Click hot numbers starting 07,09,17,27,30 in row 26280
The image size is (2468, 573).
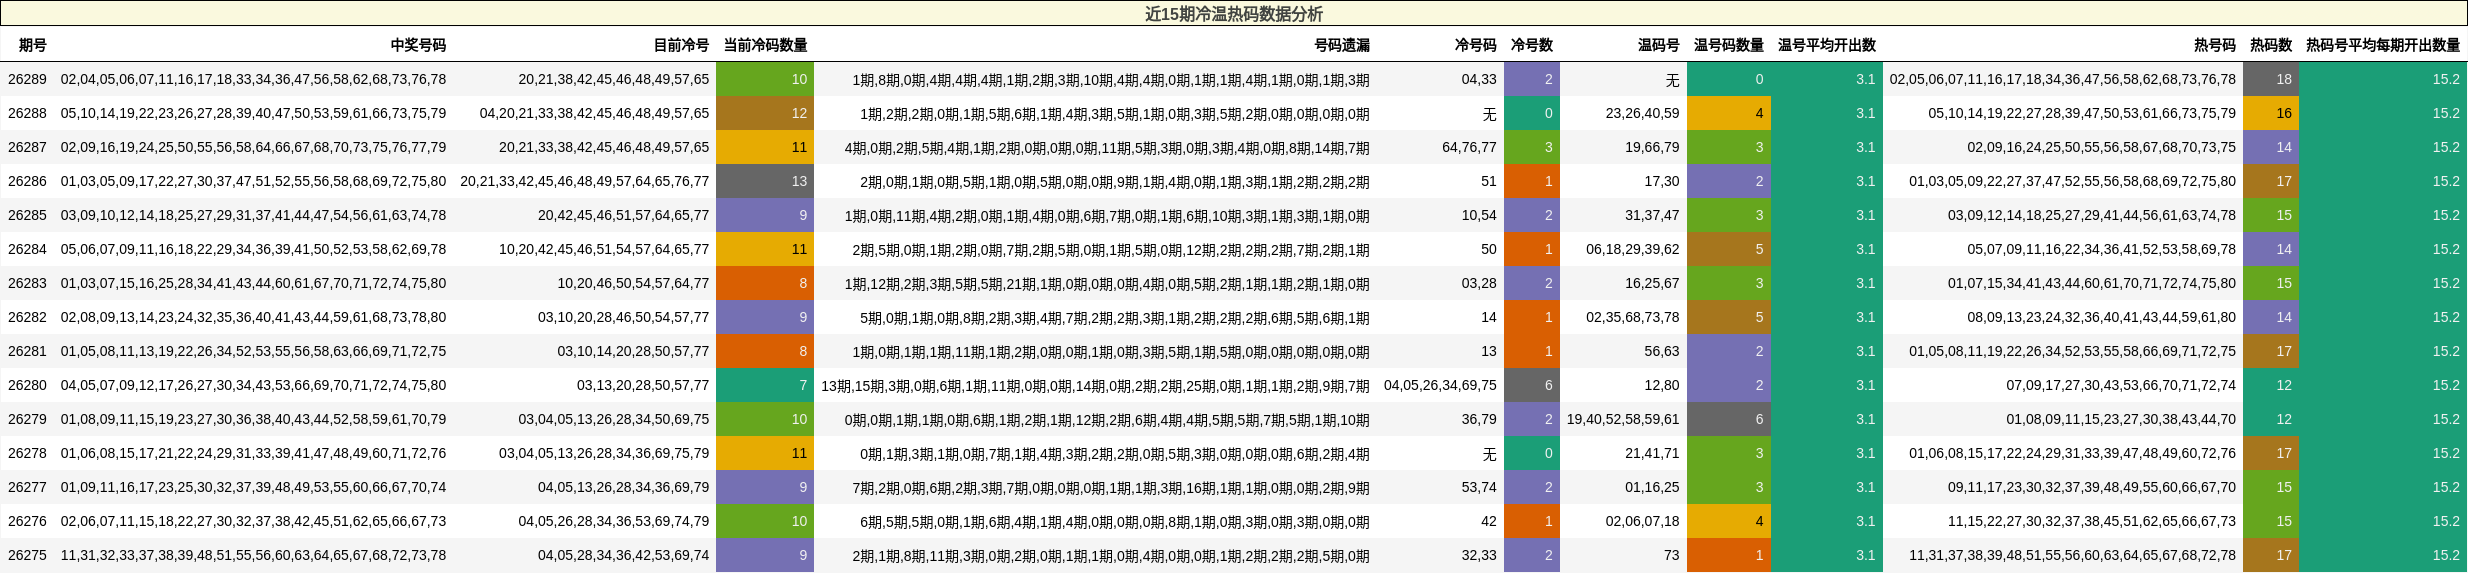point(2121,385)
